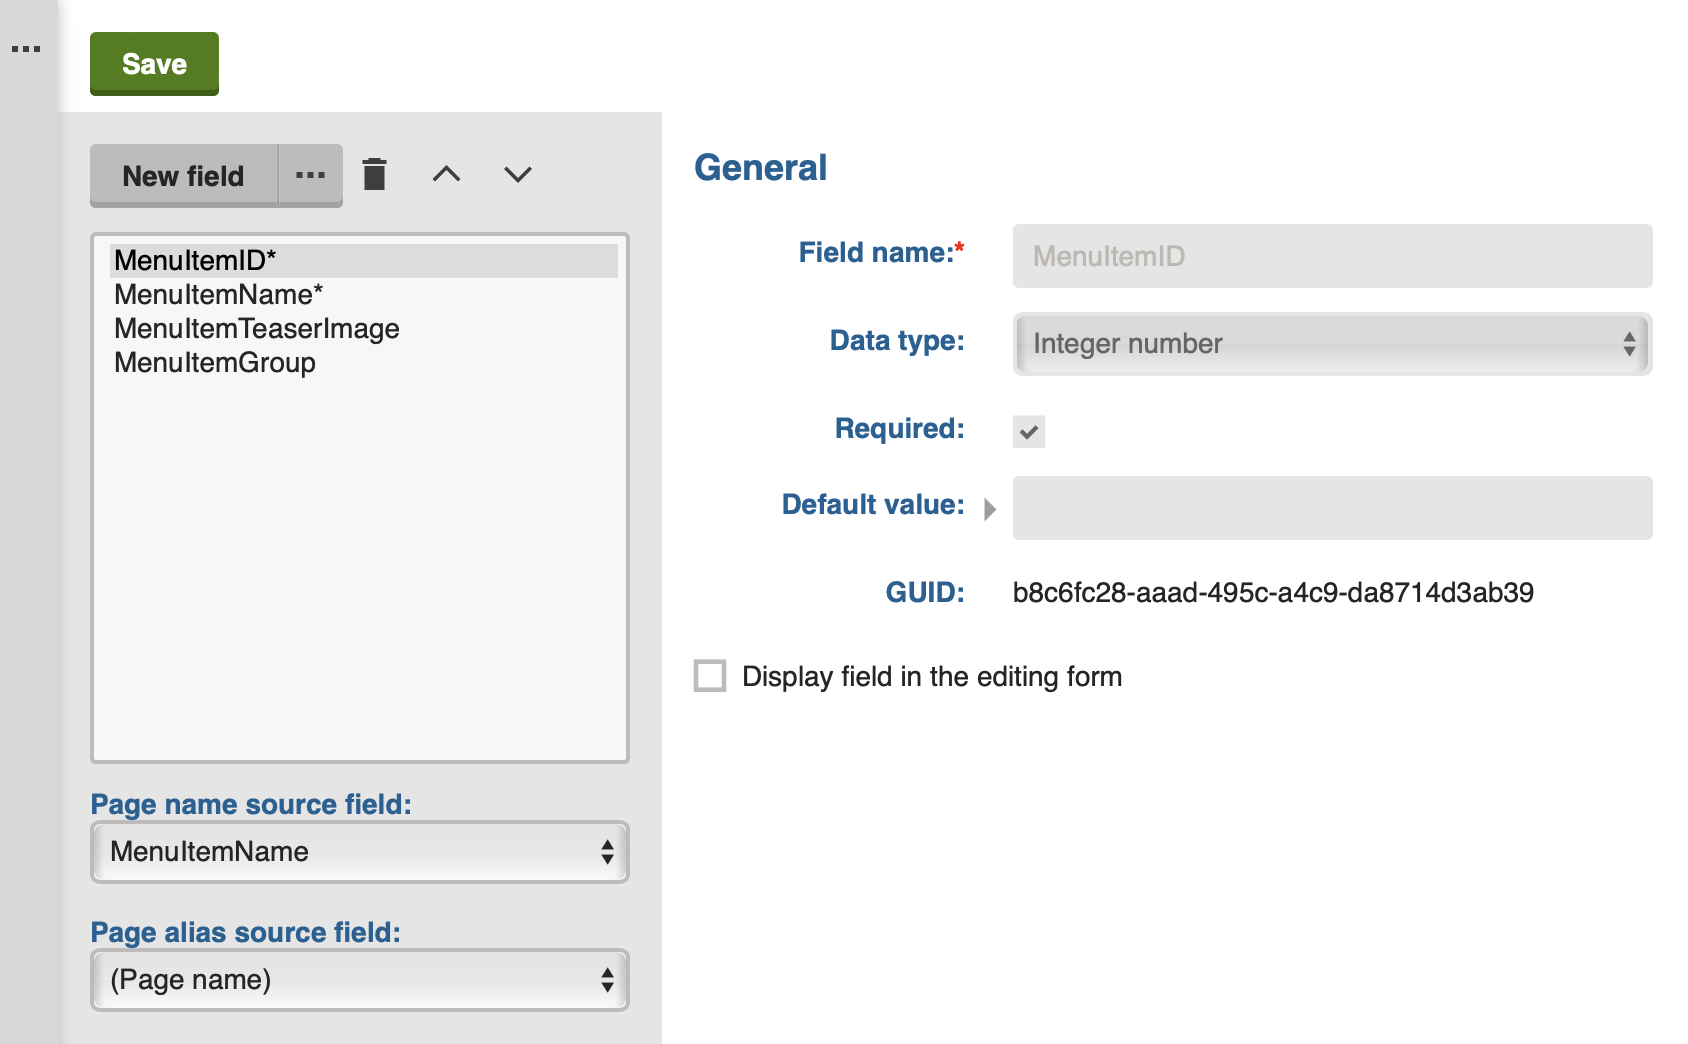Open the Data type dropdown
The image size is (1688, 1044).
1332,344
